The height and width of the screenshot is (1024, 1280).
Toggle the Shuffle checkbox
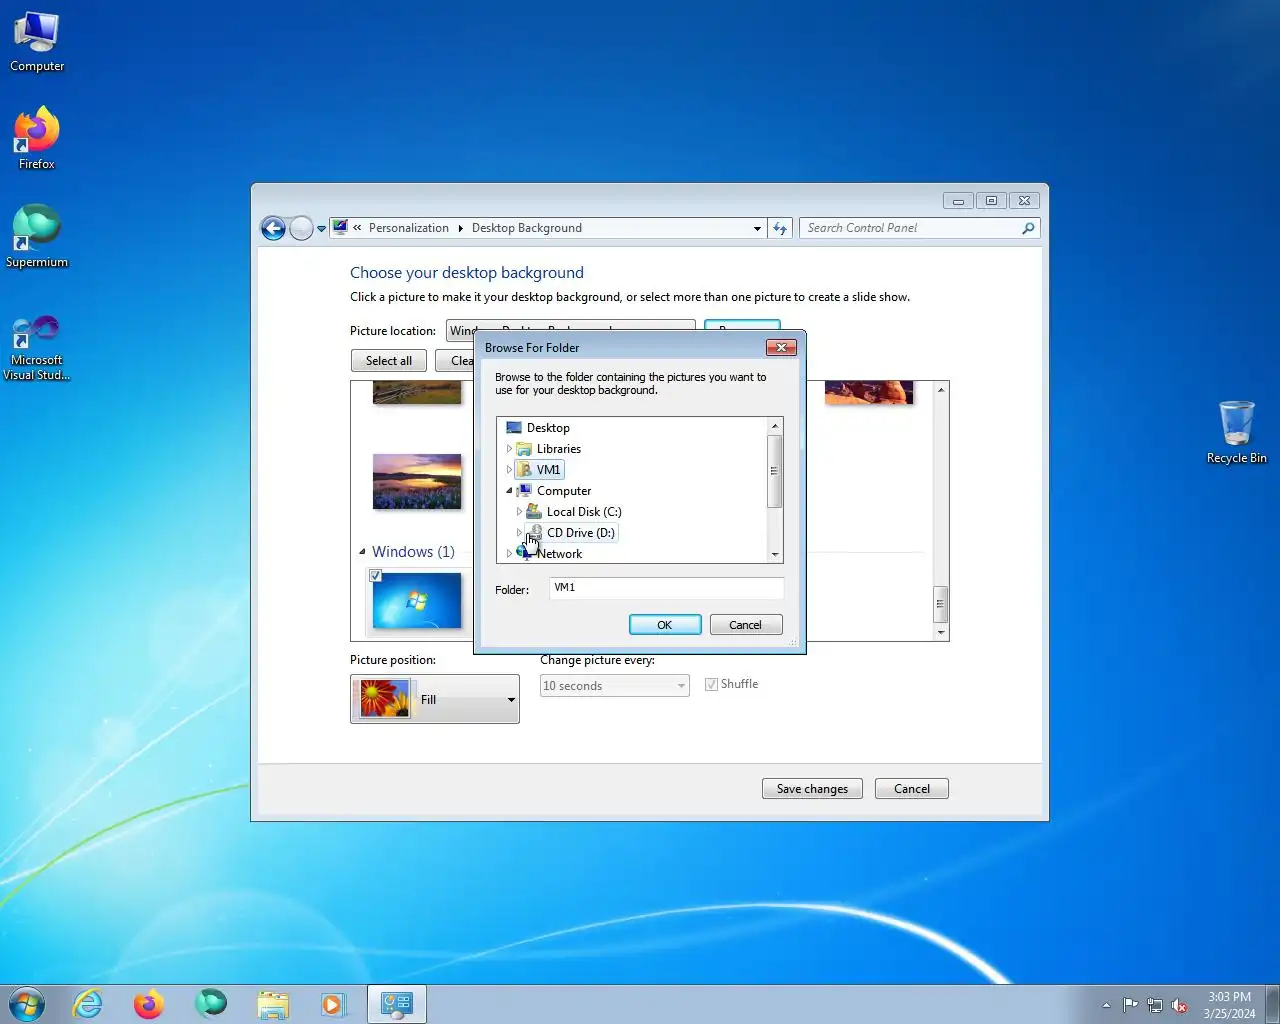click(711, 684)
